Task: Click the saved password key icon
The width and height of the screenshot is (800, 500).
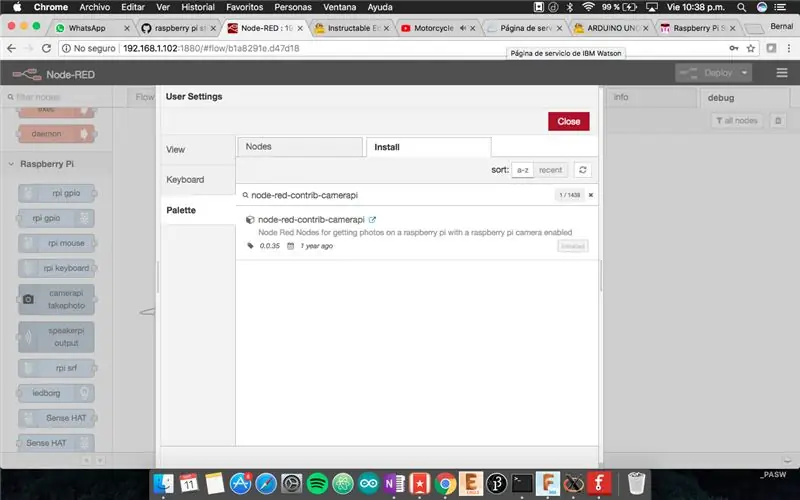Action: tap(734, 48)
